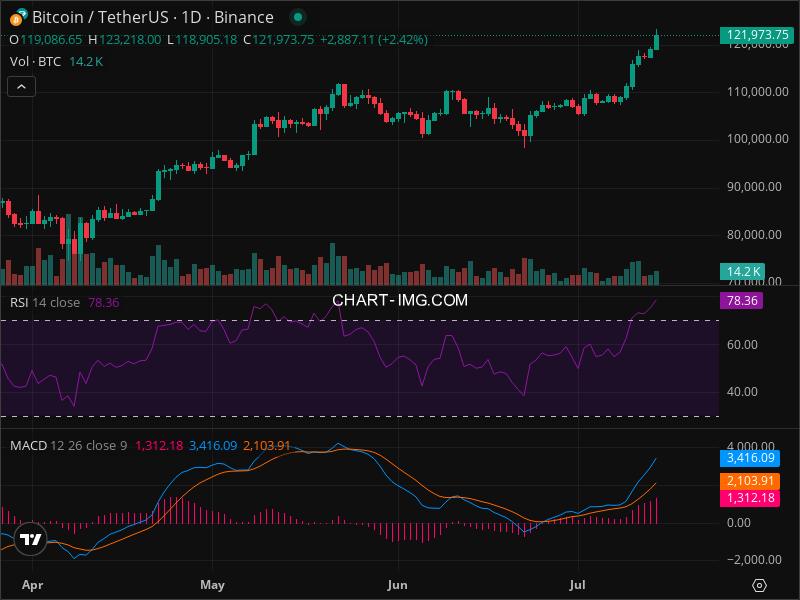The height and width of the screenshot is (600, 800).
Task: Click the 14.2 K value beside Vol · BTC
Action: [86, 62]
